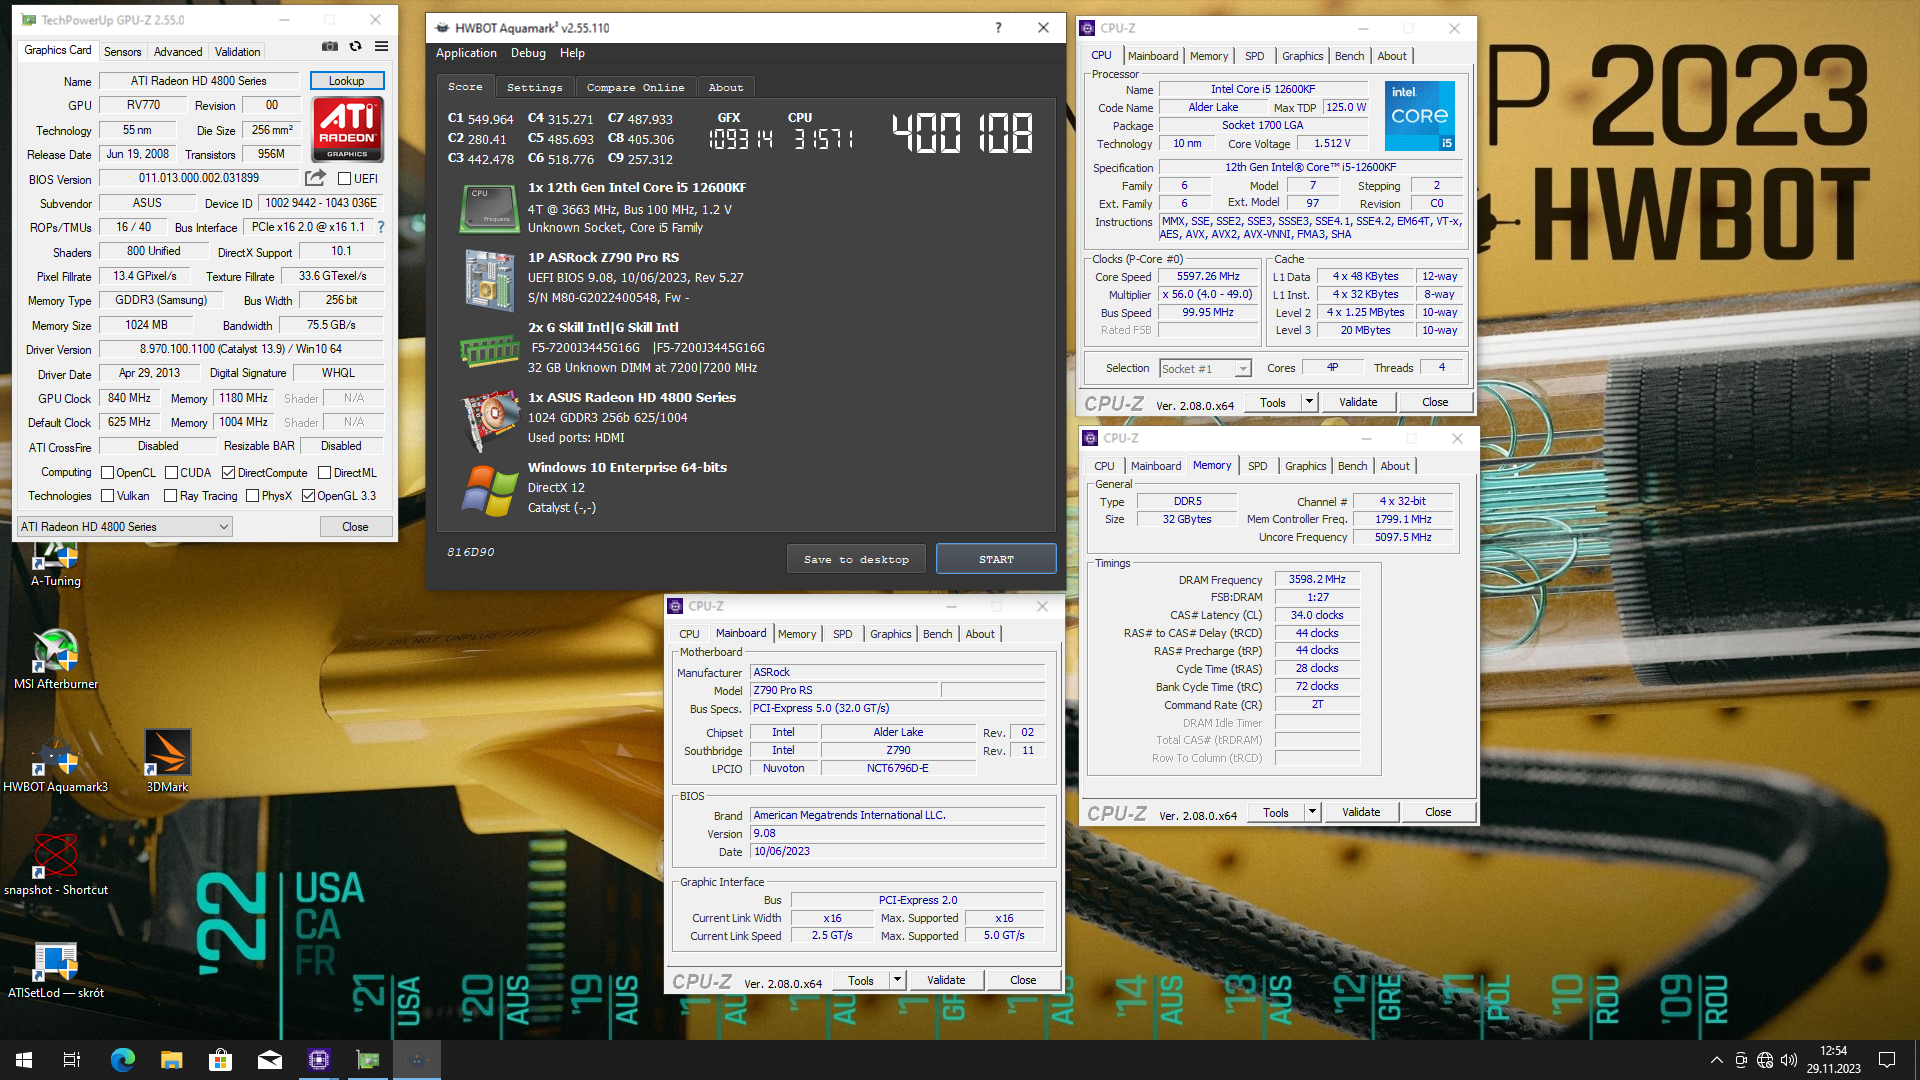
Task: Open the GPU-Z hamburger menu icon
Action: (381, 46)
